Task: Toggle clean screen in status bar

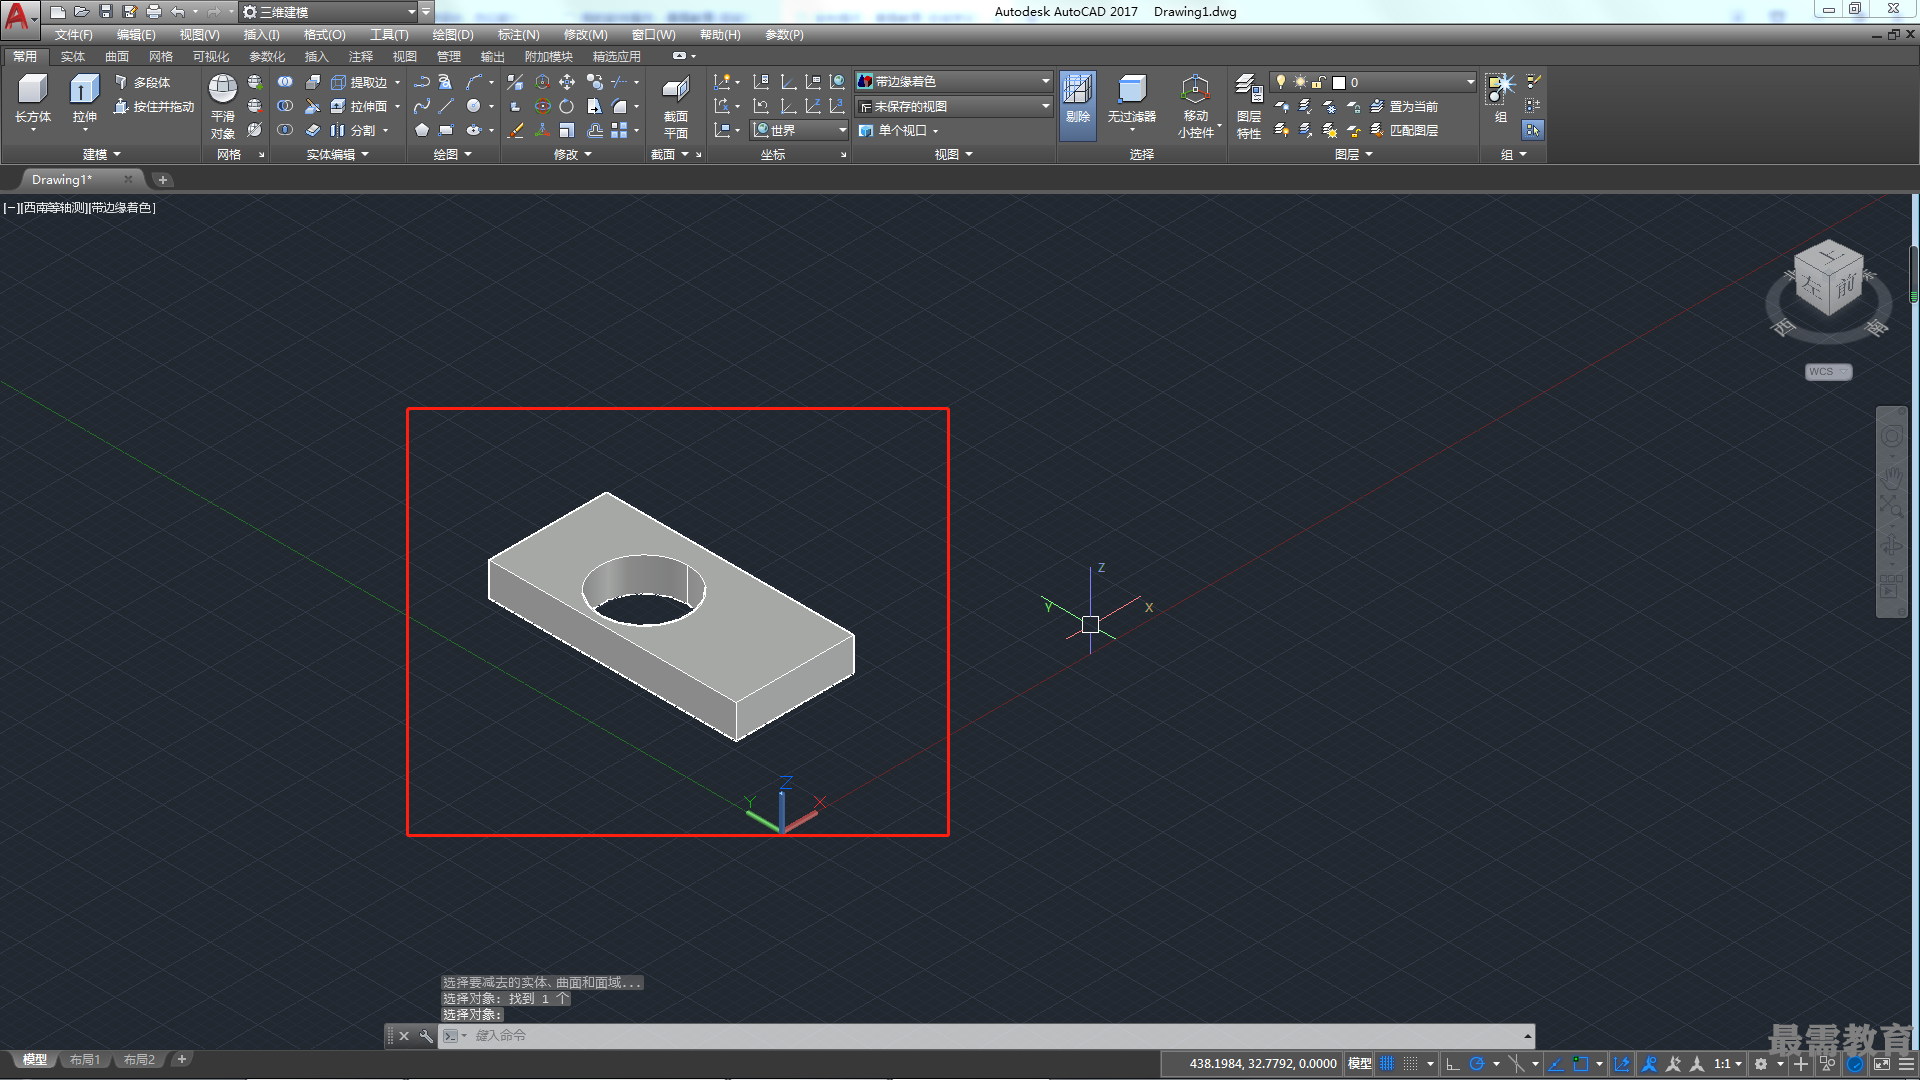Action: [1881, 1064]
